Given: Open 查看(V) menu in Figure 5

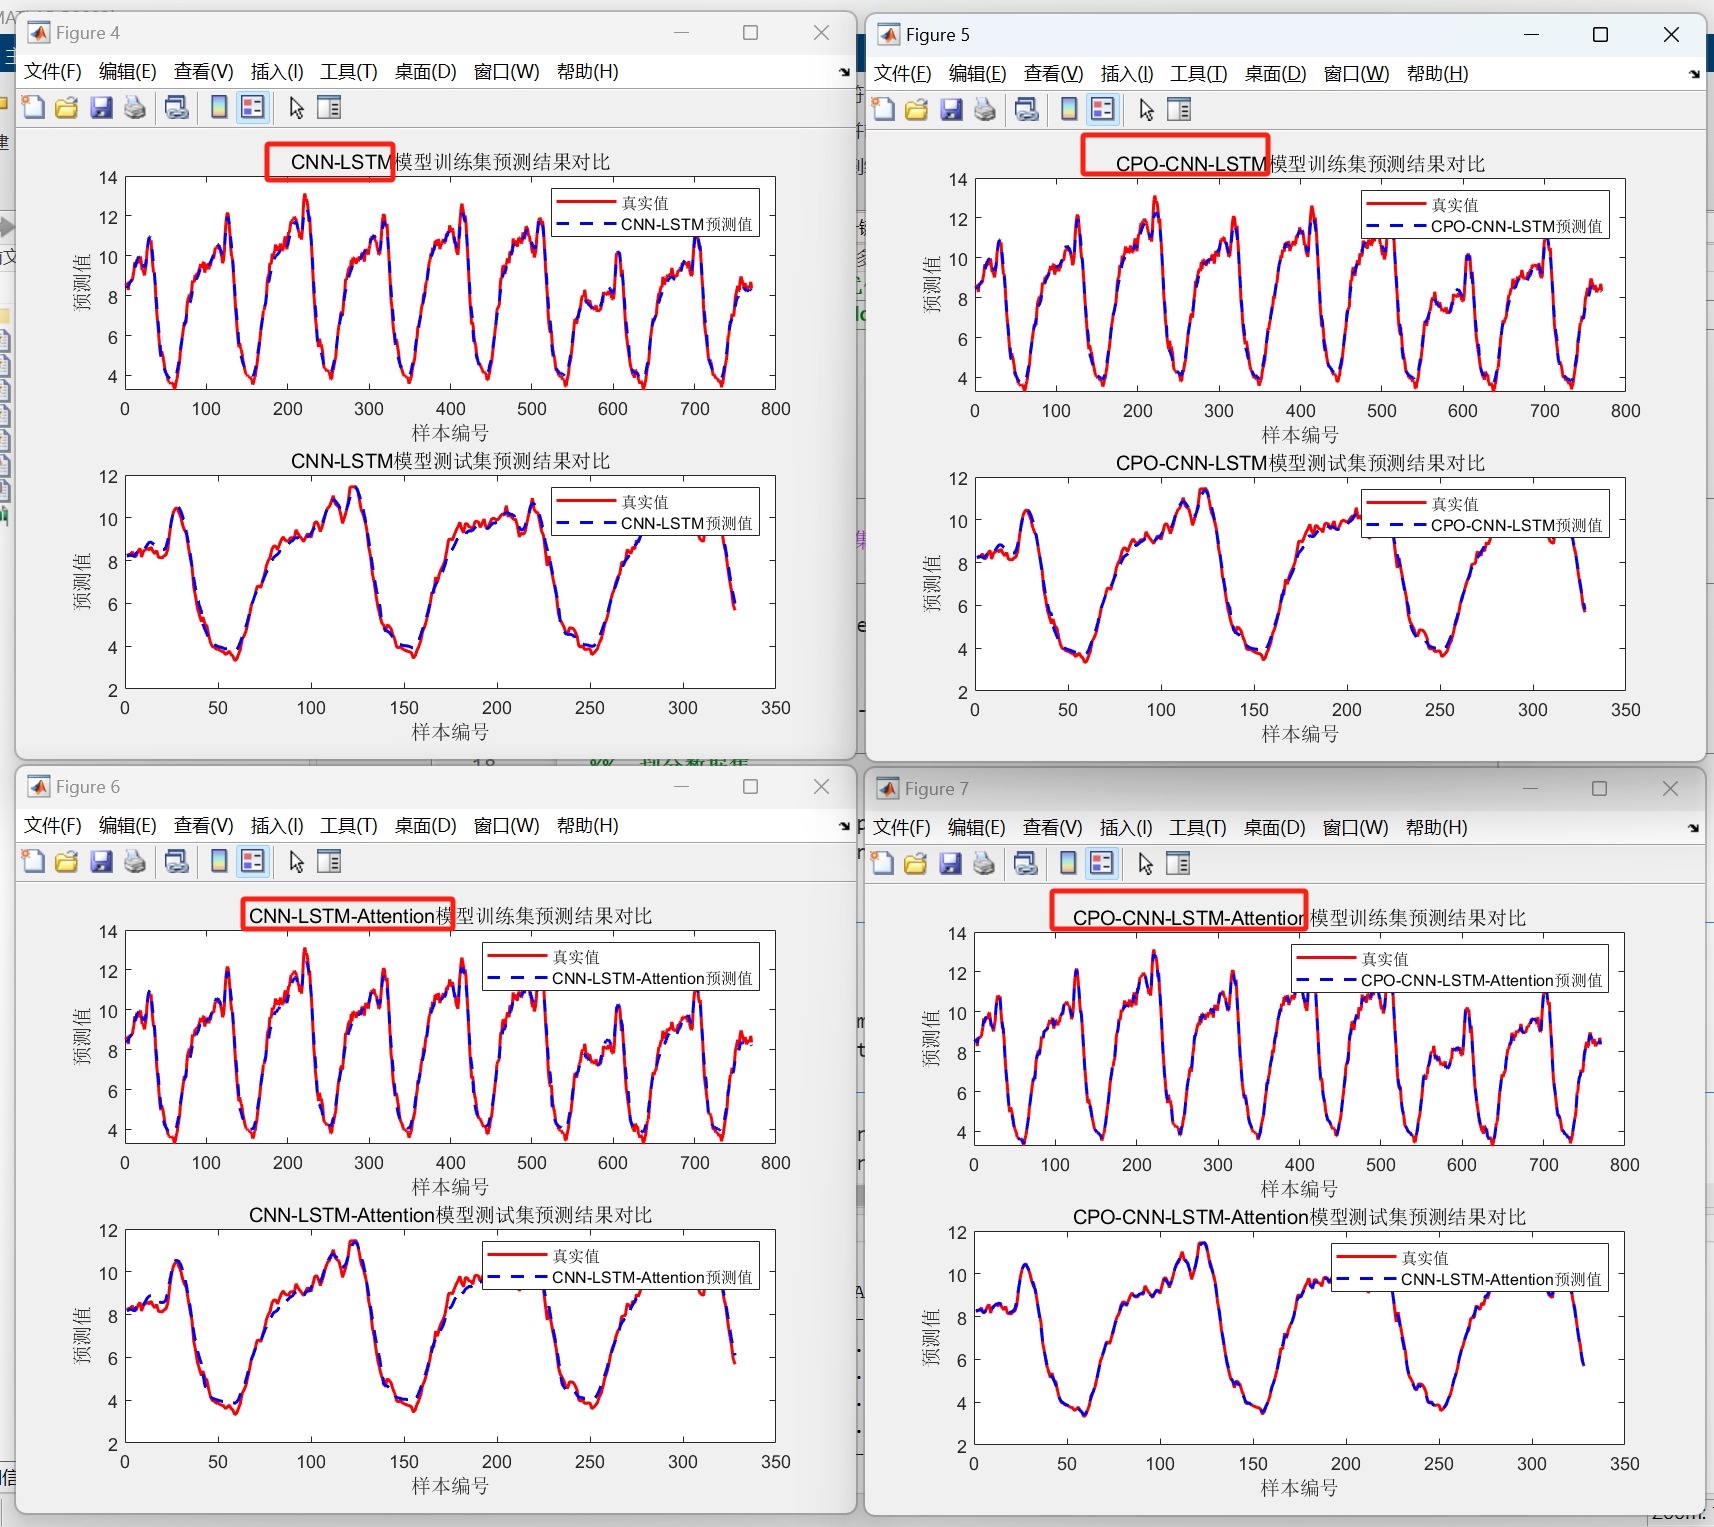Looking at the screenshot, I should coord(1053,73).
